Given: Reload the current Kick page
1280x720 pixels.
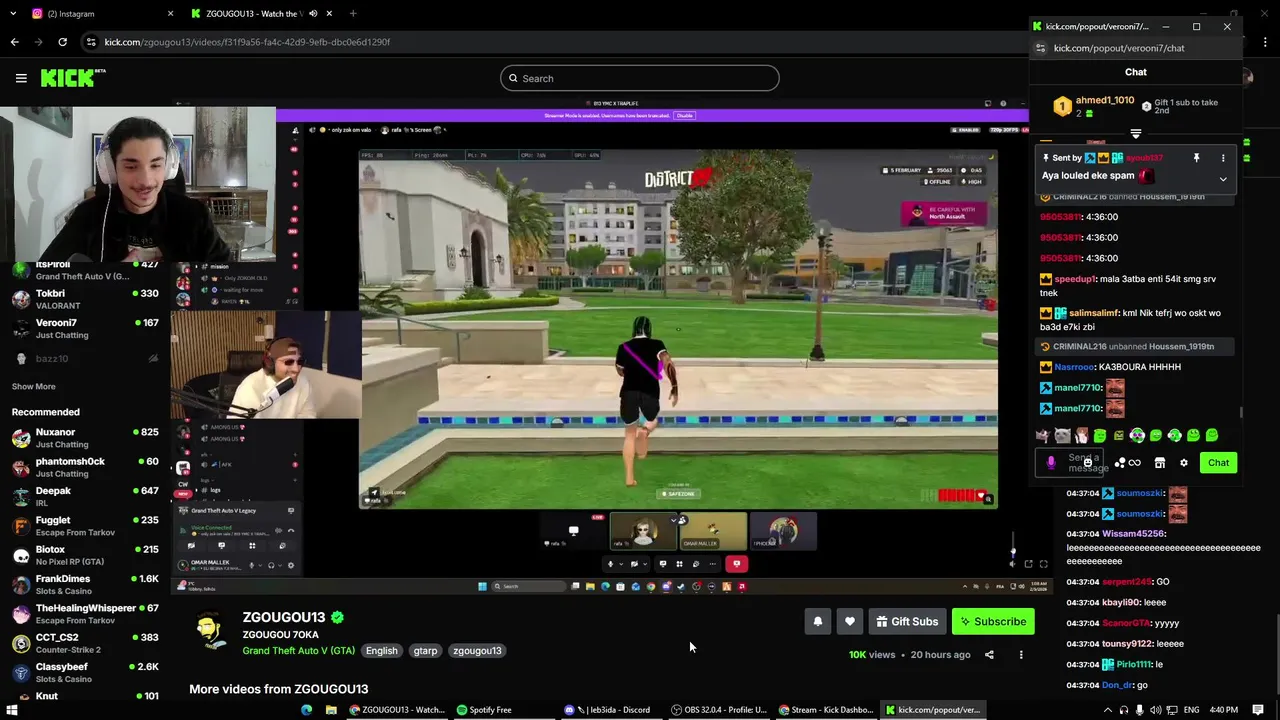Looking at the screenshot, I should pos(62,42).
